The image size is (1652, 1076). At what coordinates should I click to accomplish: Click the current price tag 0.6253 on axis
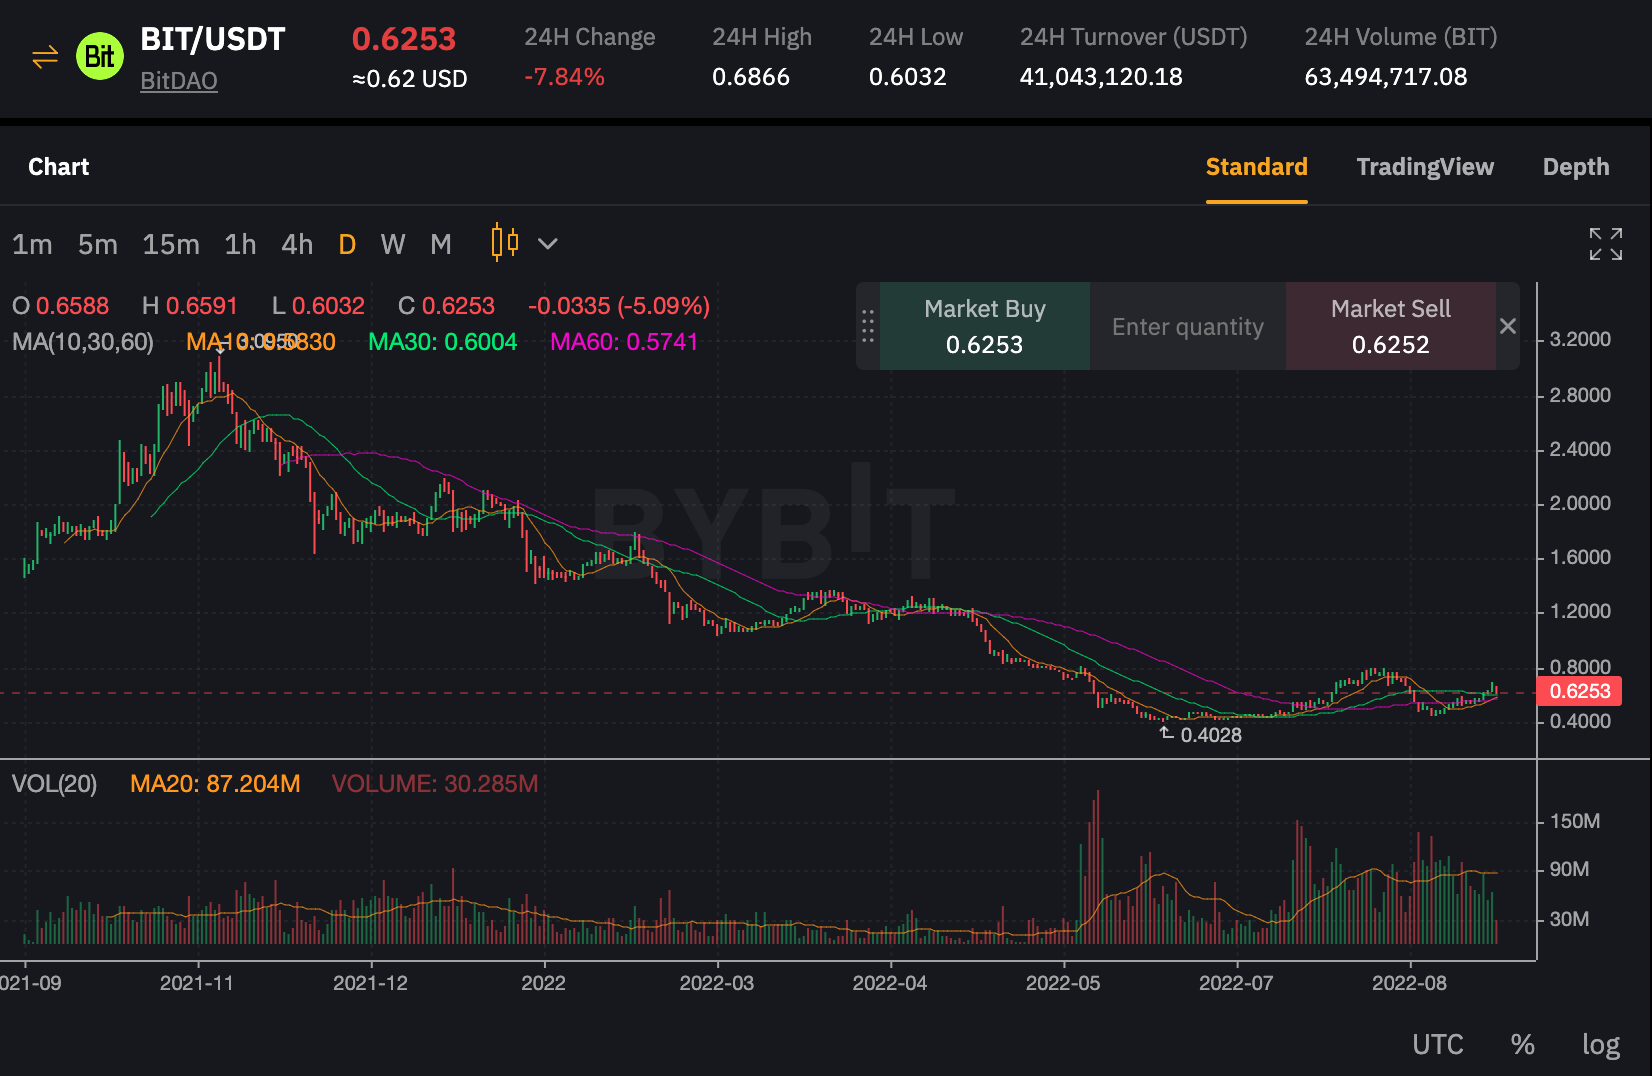pyautogui.click(x=1580, y=691)
